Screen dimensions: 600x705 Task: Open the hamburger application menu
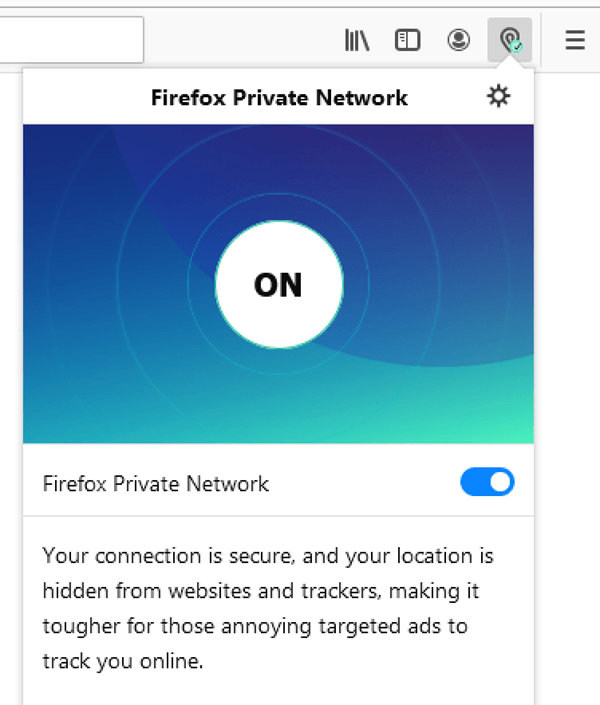(574, 40)
